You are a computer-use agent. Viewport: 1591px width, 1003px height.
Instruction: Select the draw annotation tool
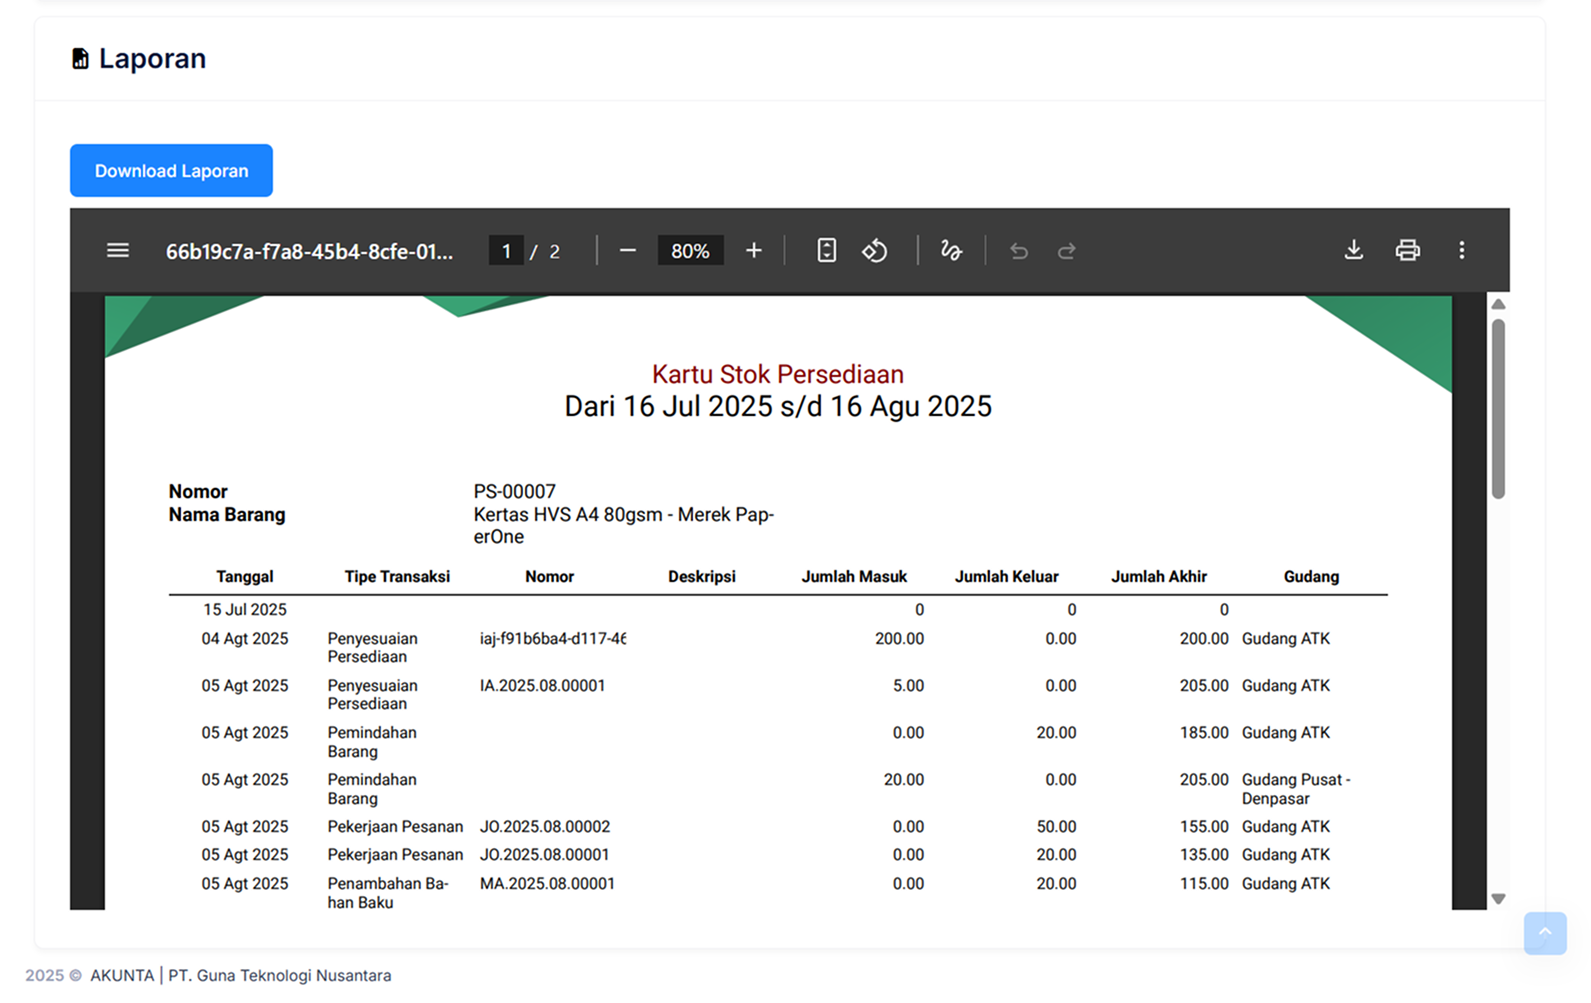pos(951,251)
